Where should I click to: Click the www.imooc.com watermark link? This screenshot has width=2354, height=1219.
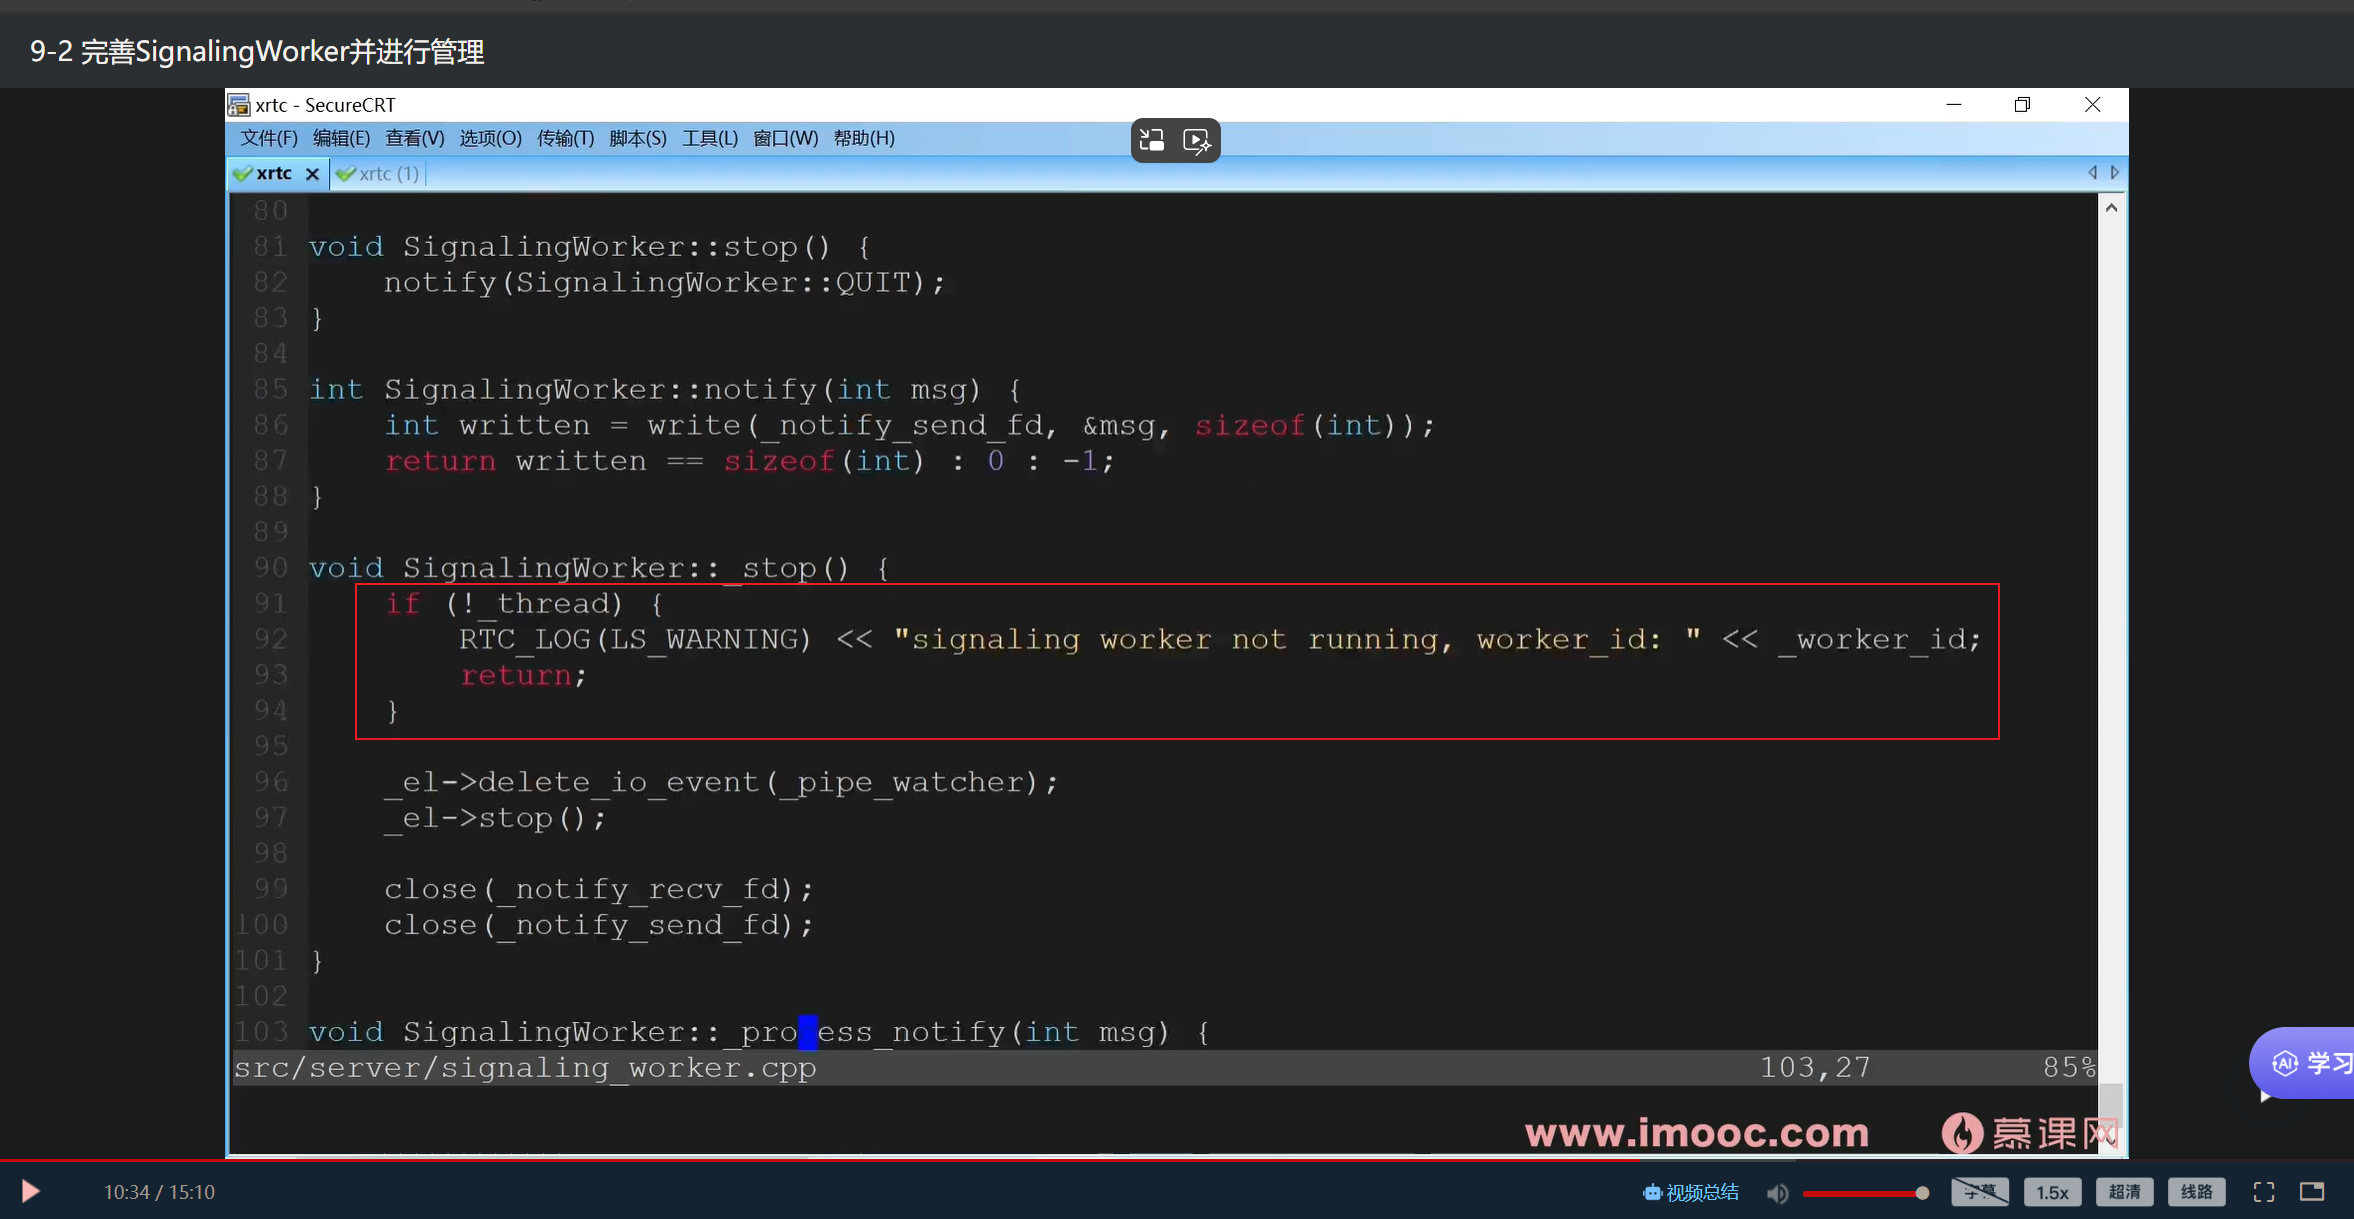click(1697, 1133)
